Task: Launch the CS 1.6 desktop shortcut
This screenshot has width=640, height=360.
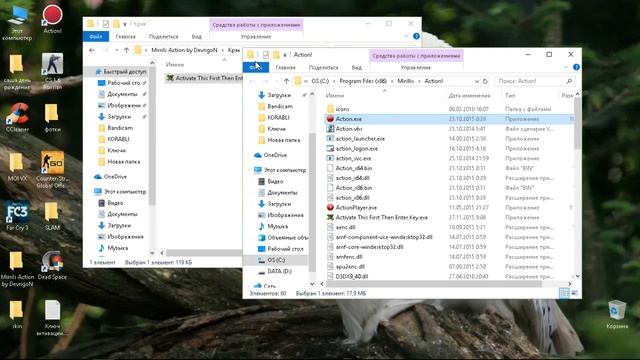Action: tap(52, 71)
